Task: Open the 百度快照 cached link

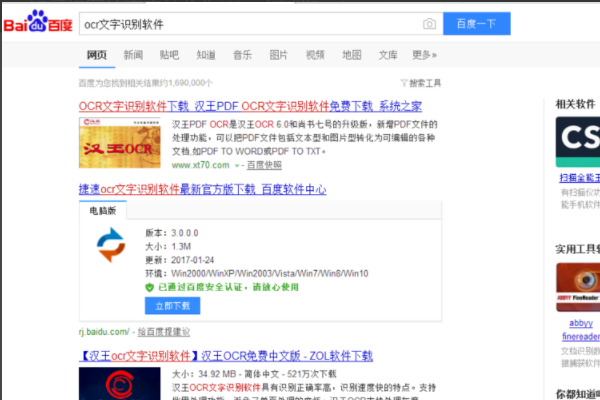Action: pos(264,165)
